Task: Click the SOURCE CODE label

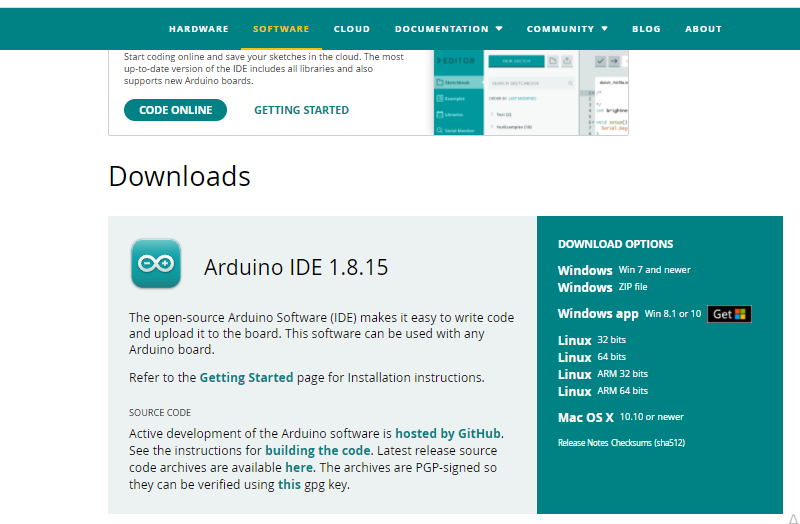Action: pyautogui.click(x=160, y=412)
